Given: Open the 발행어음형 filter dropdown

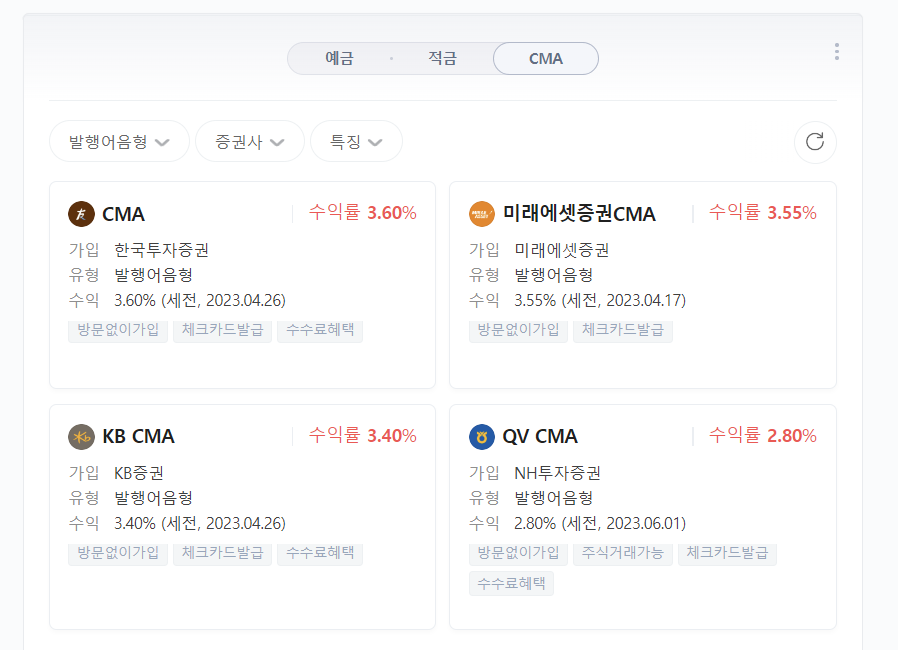Looking at the screenshot, I should click(x=119, y=141).
